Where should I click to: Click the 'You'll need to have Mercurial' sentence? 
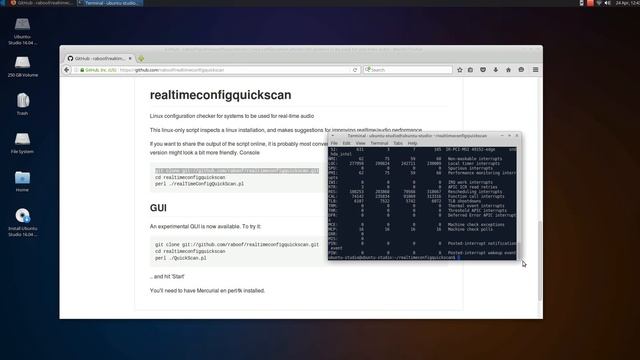207,291
